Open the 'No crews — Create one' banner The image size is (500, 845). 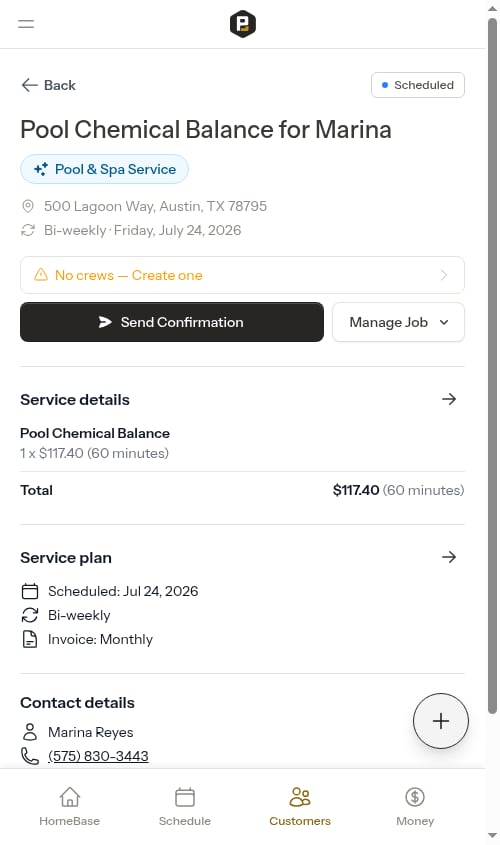tap(242, 275)
